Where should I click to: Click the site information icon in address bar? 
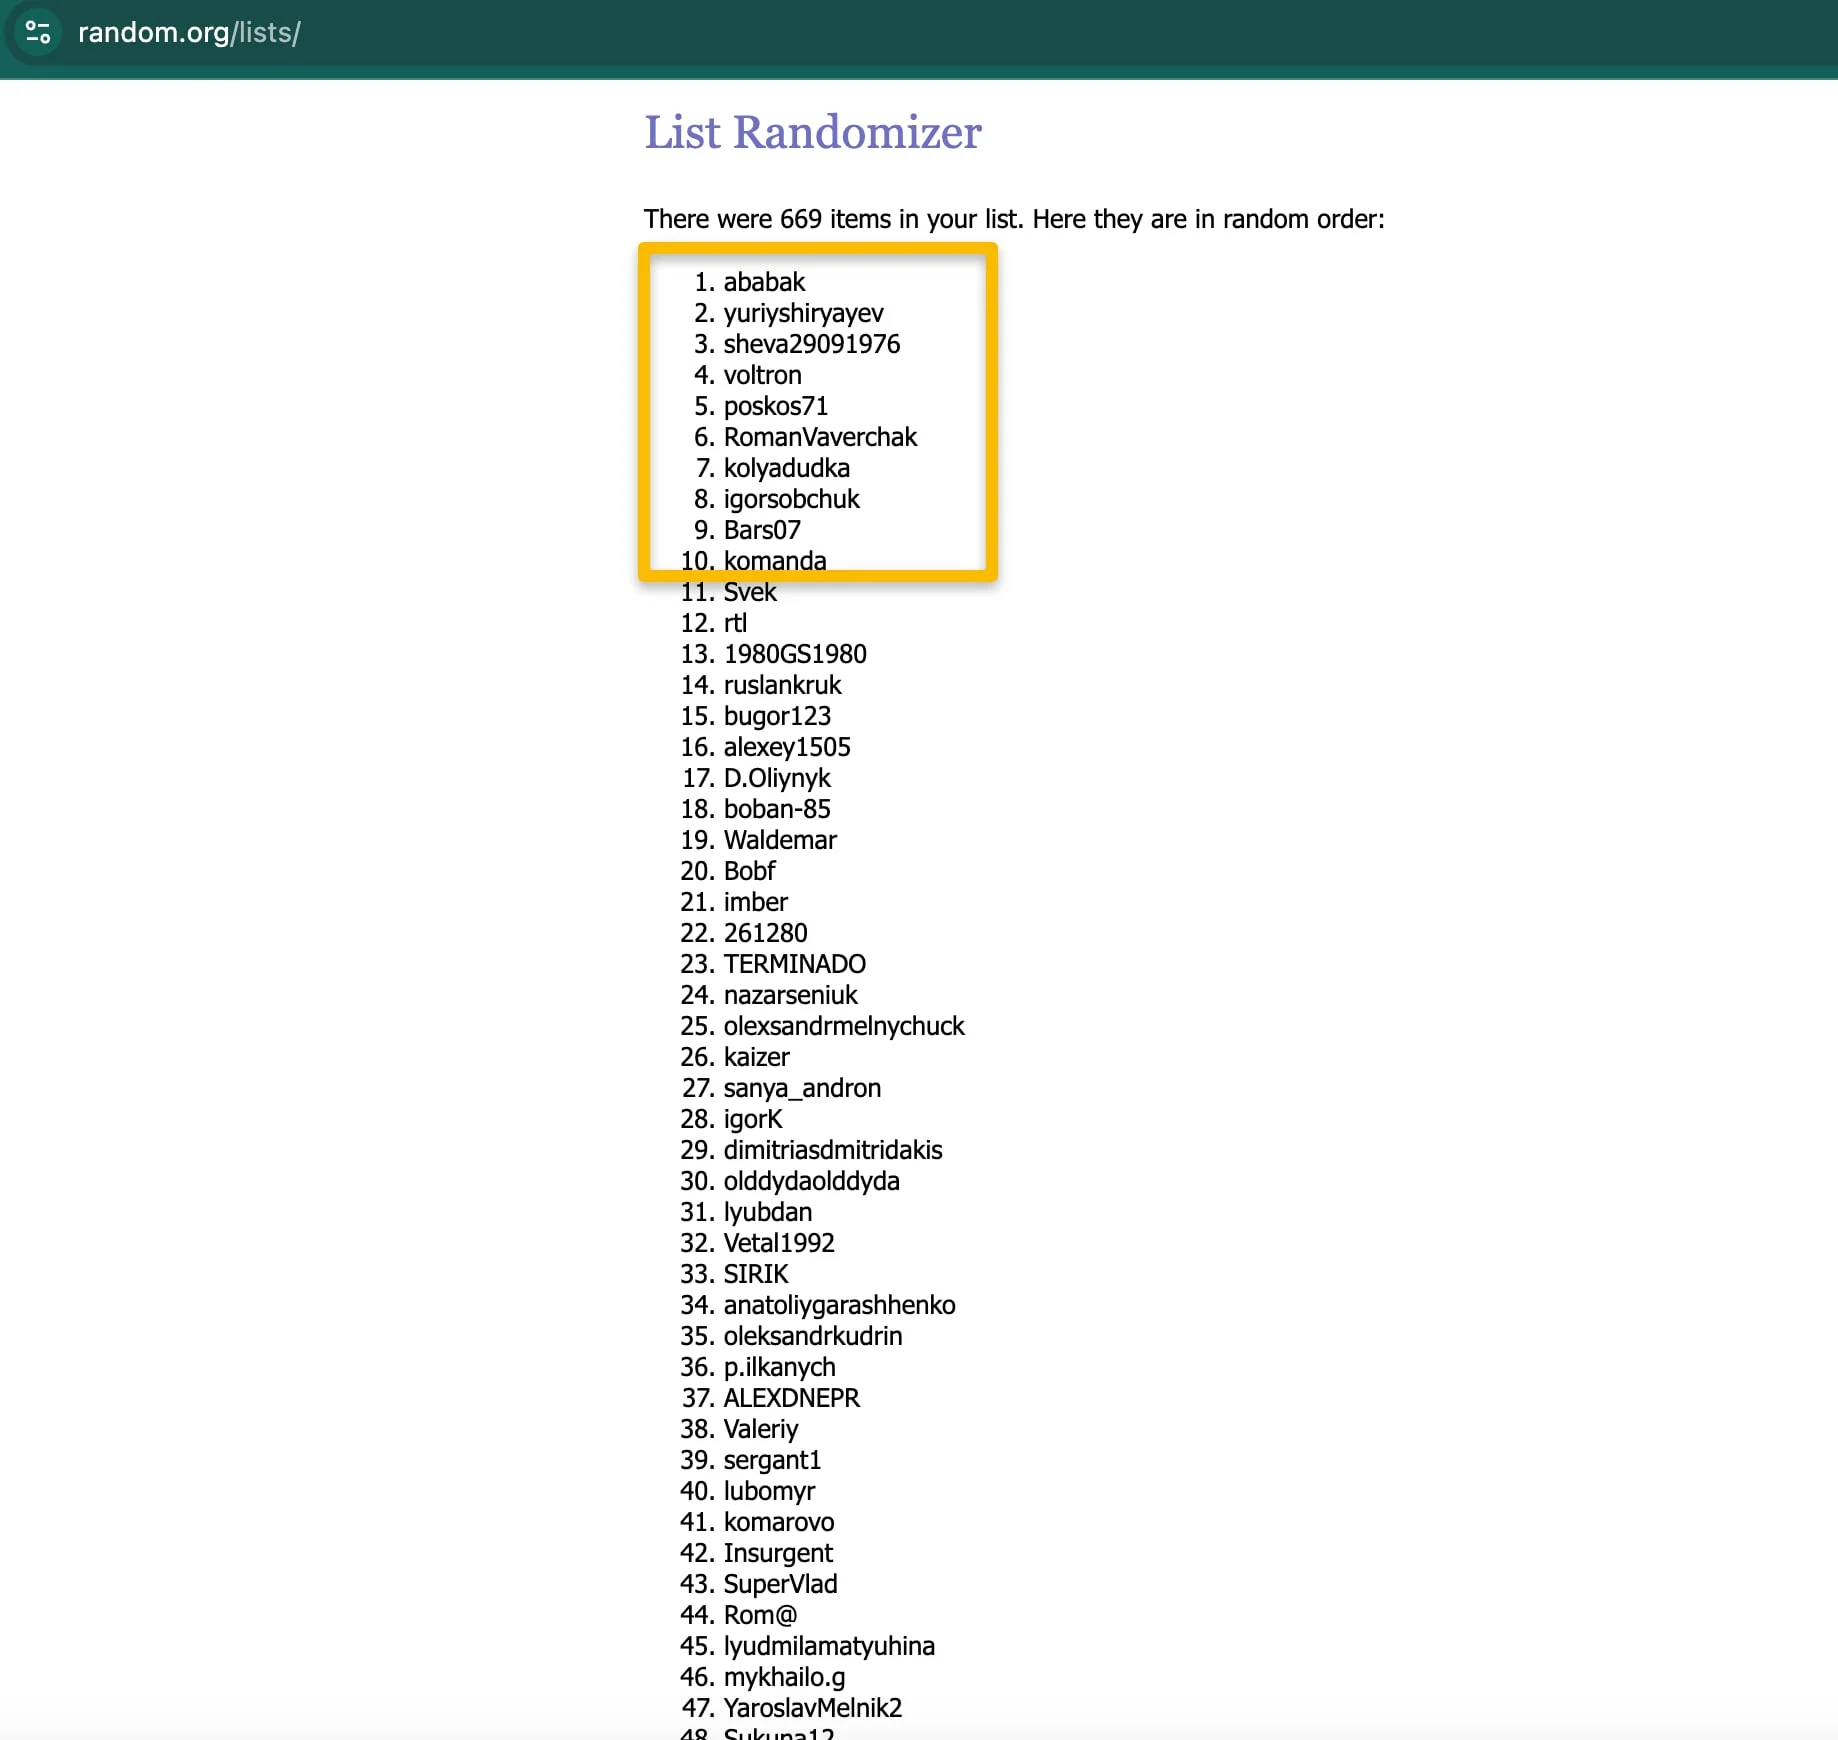click(x=38, y=32)
